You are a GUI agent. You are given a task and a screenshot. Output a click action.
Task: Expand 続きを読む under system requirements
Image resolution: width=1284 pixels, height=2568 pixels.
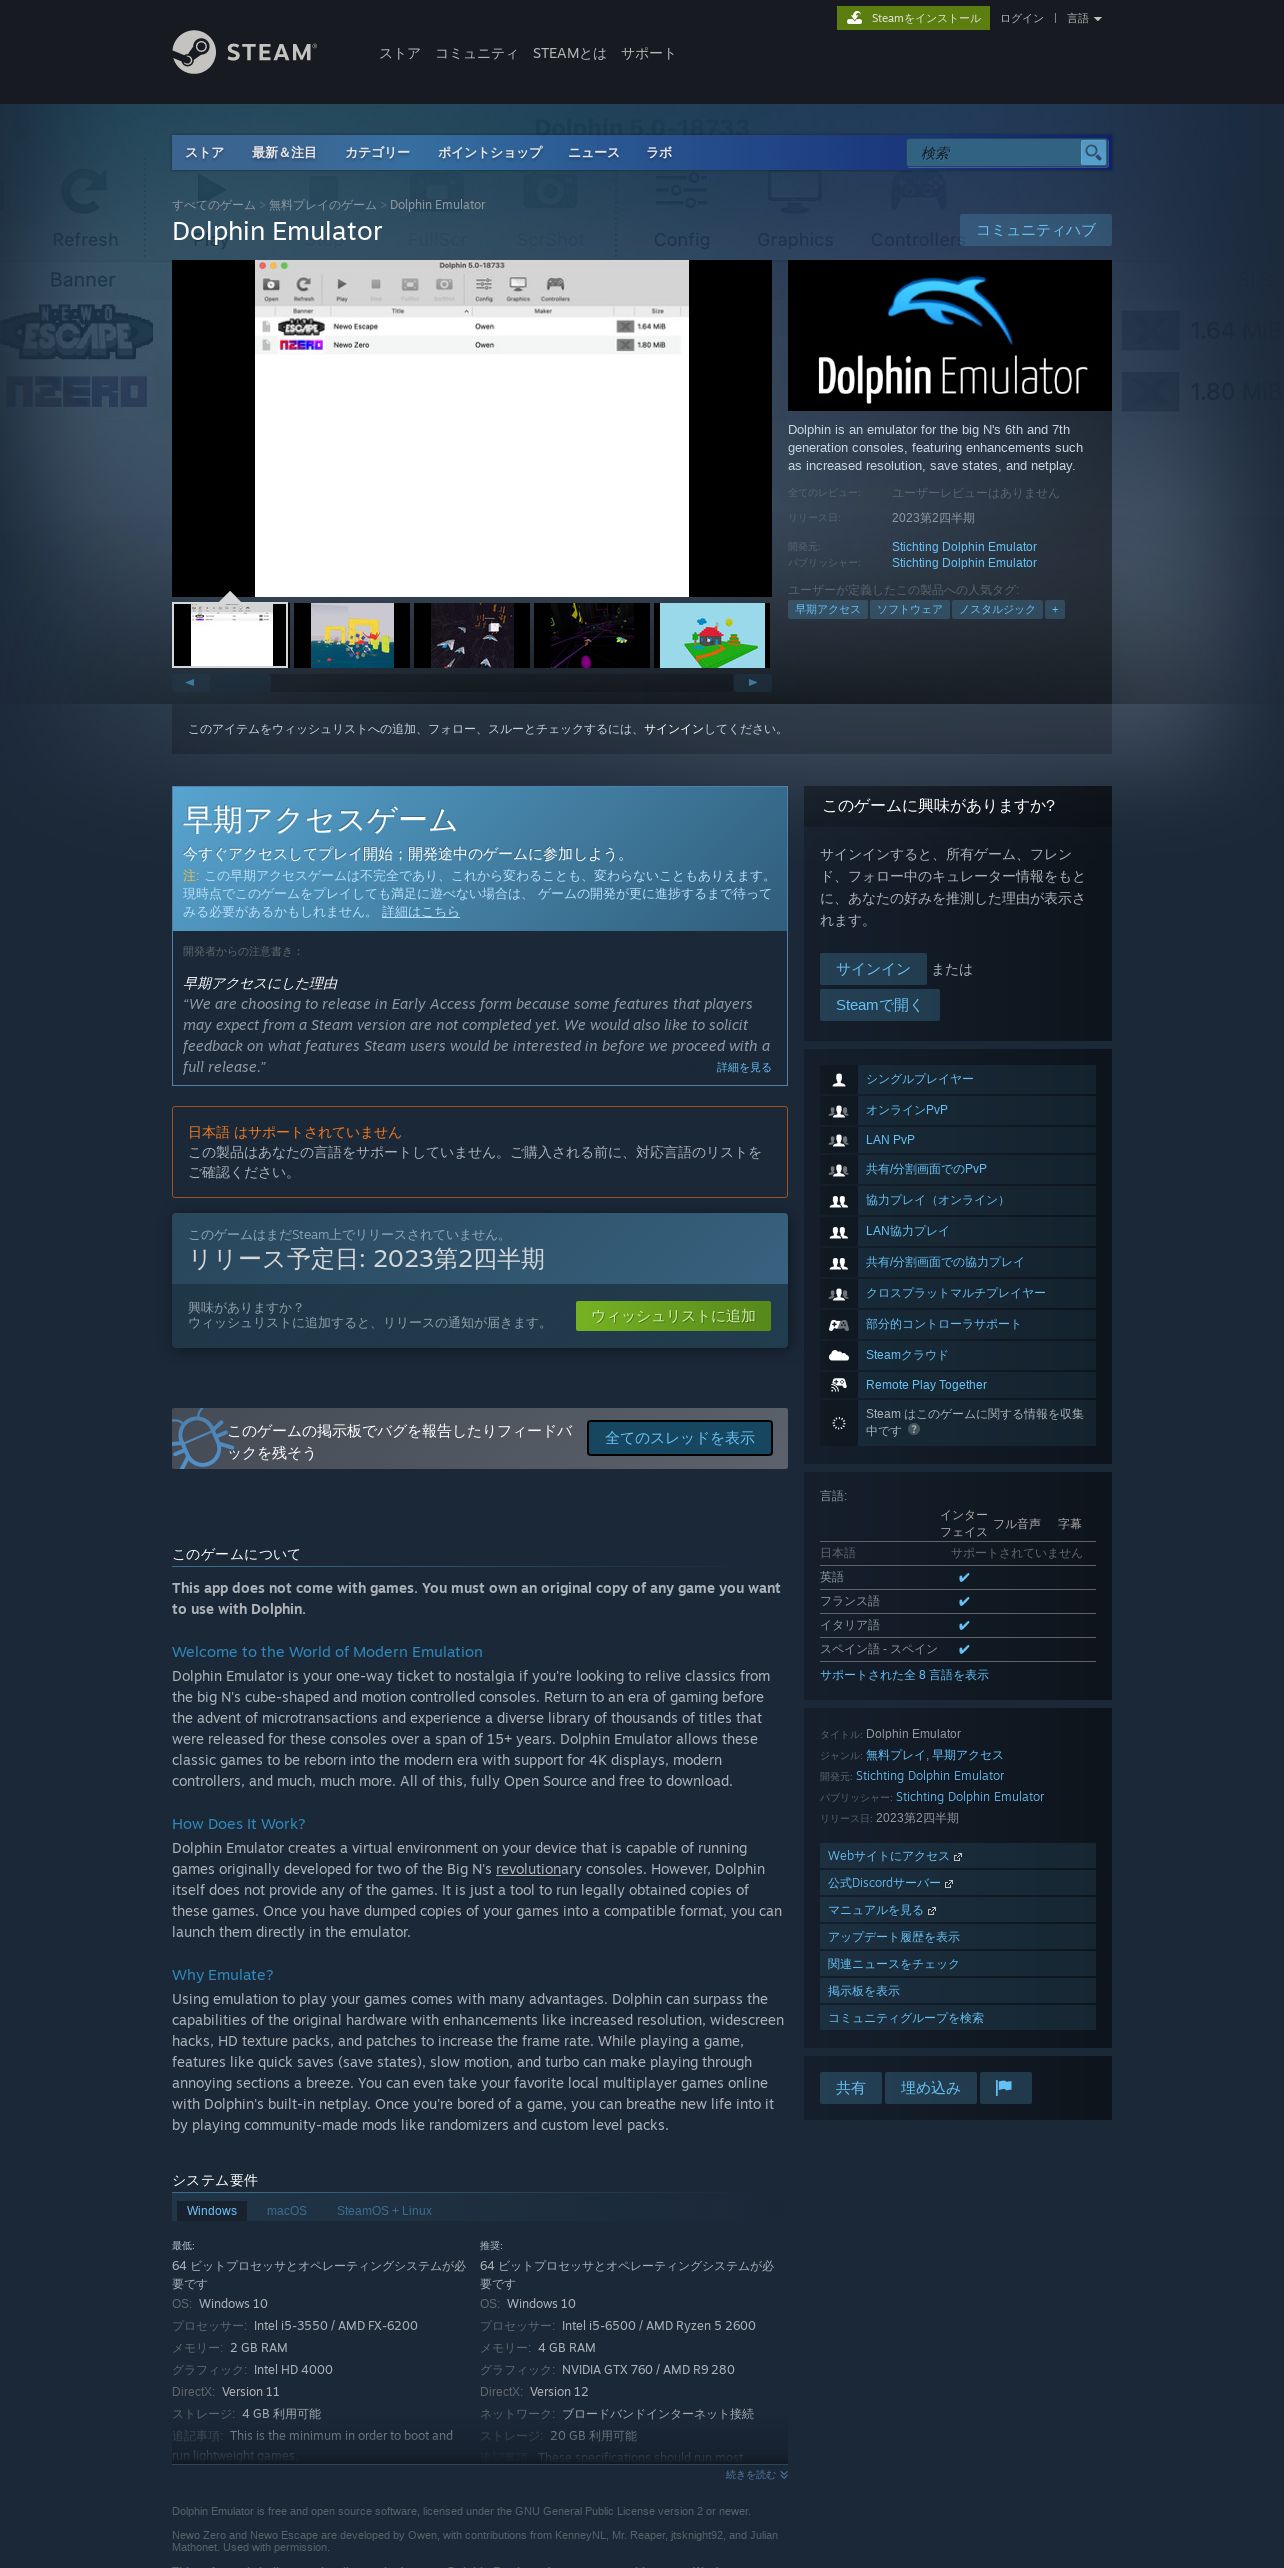(756, 2474)
